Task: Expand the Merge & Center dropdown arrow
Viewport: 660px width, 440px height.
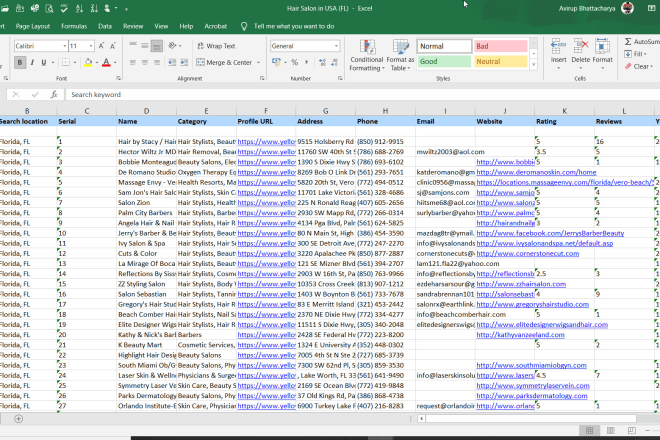Action: click(258, 62)
